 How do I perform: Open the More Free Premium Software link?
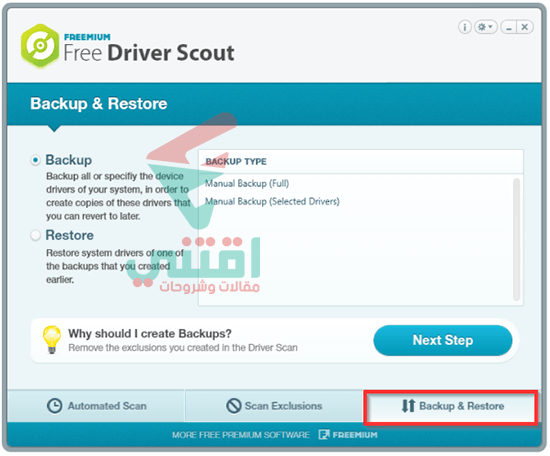pyautogui.click(x=241, y=435)
